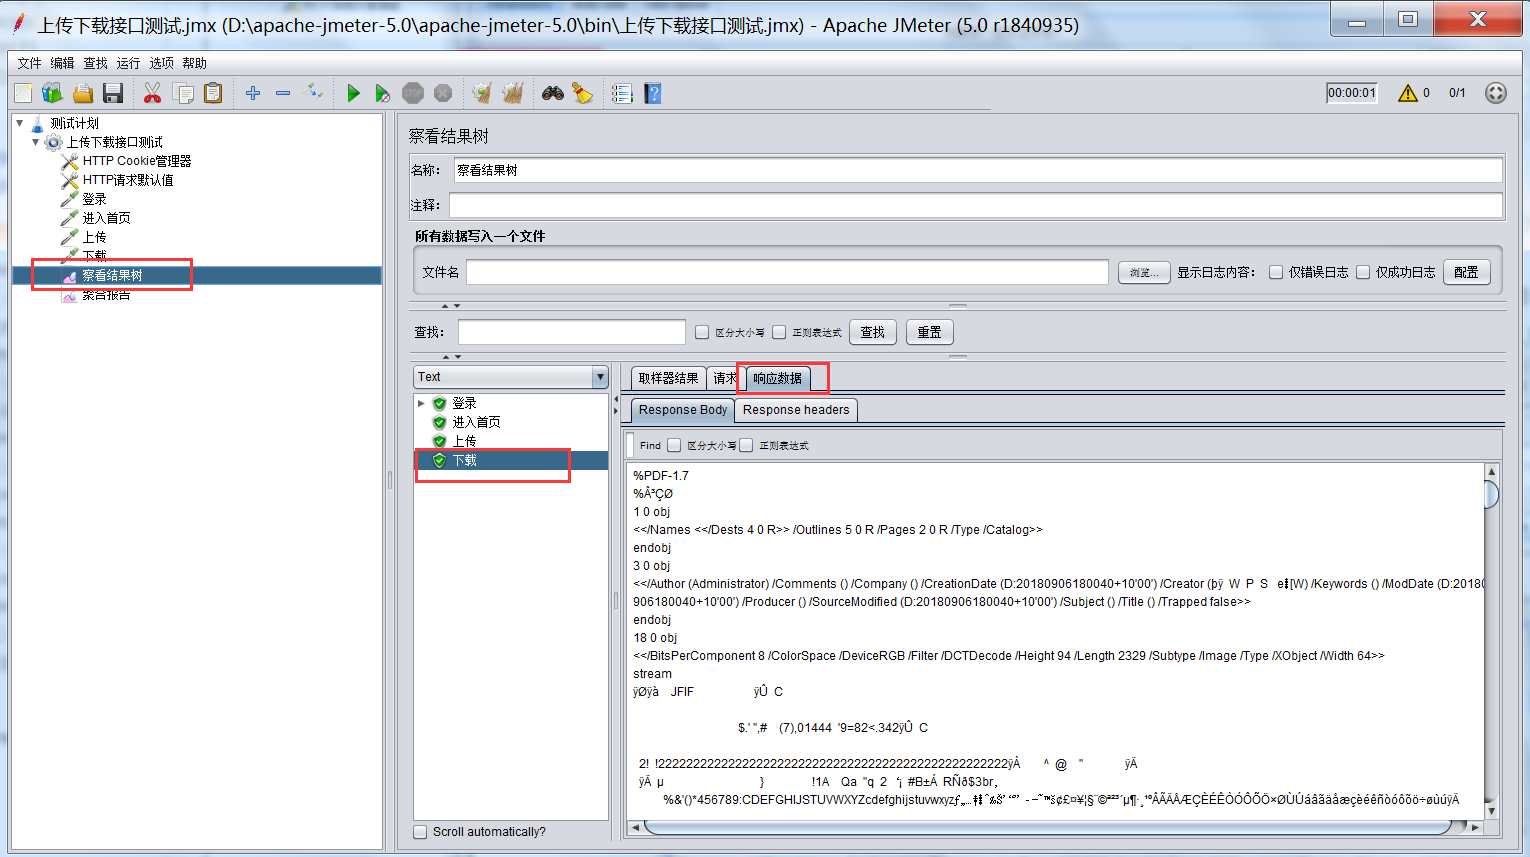The height and width of the screenshot is (857, 1530).
Task: Select the 上传 result entry
Action: coord(464,441)
